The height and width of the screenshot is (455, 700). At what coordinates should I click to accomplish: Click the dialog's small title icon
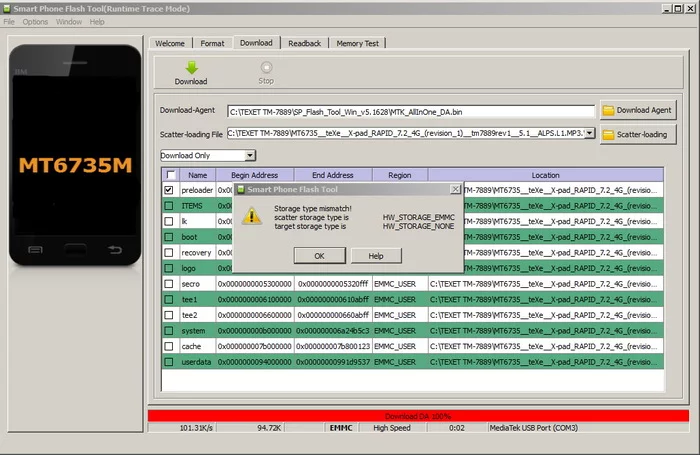(241, 189)
